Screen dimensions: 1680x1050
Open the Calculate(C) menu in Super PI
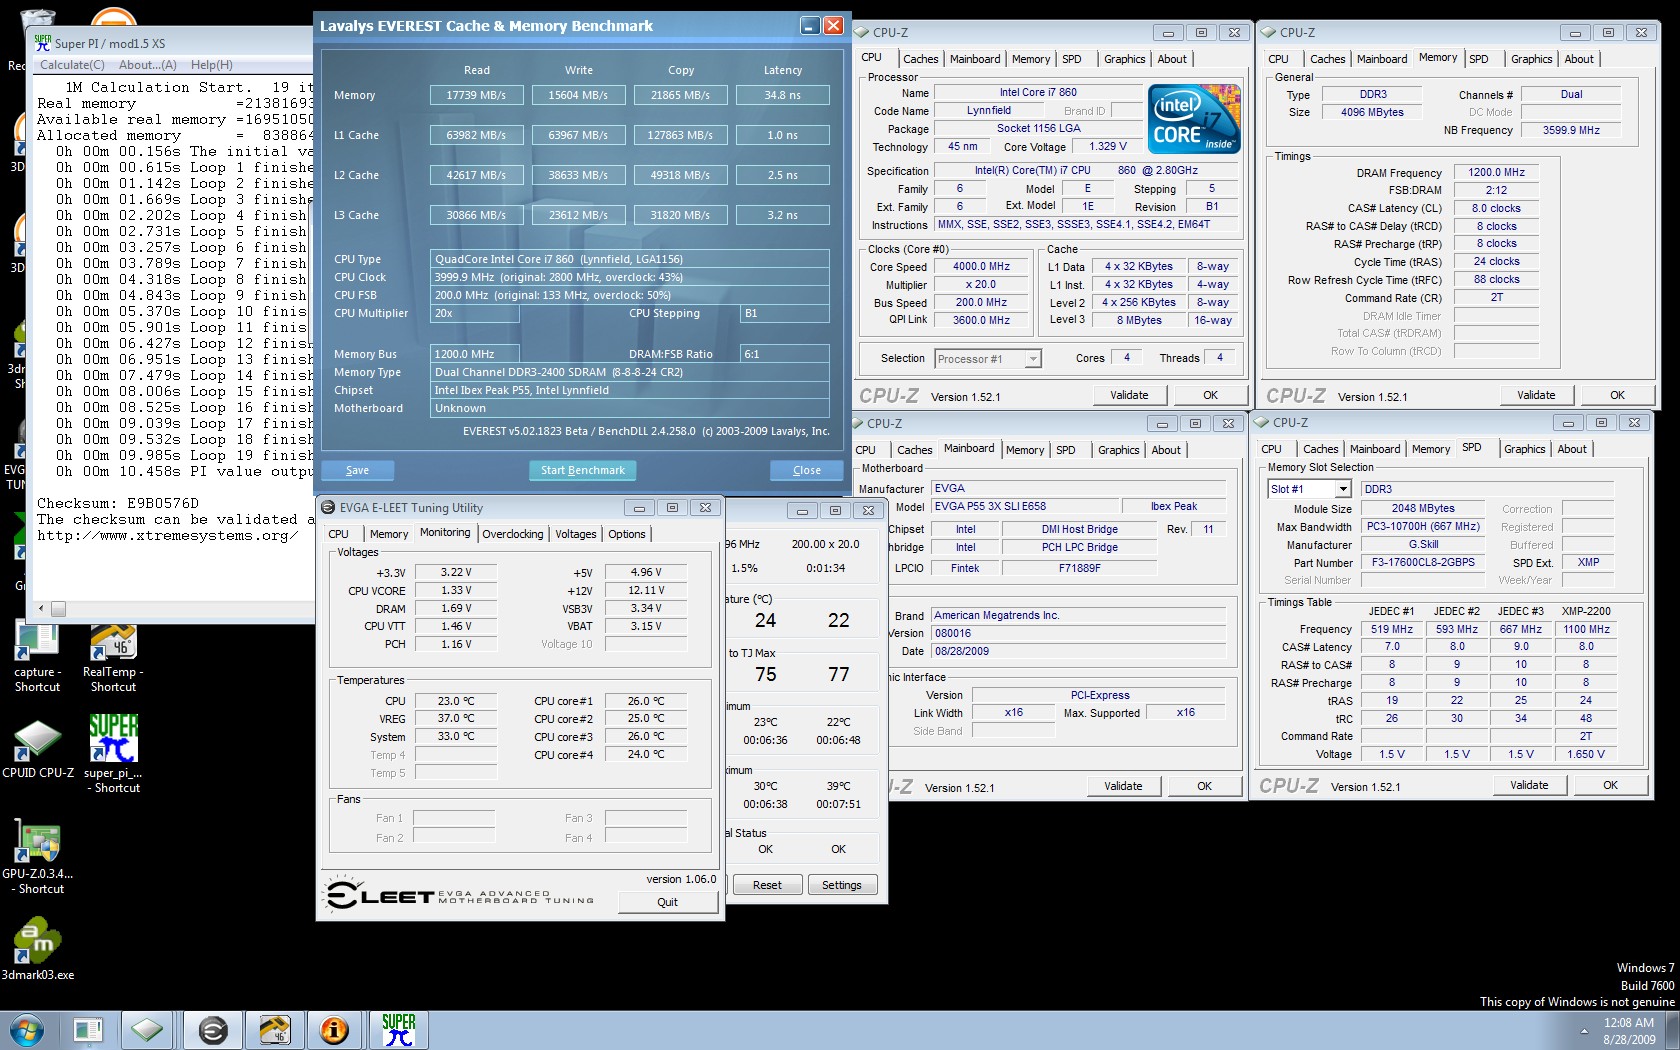click(72, 65)
